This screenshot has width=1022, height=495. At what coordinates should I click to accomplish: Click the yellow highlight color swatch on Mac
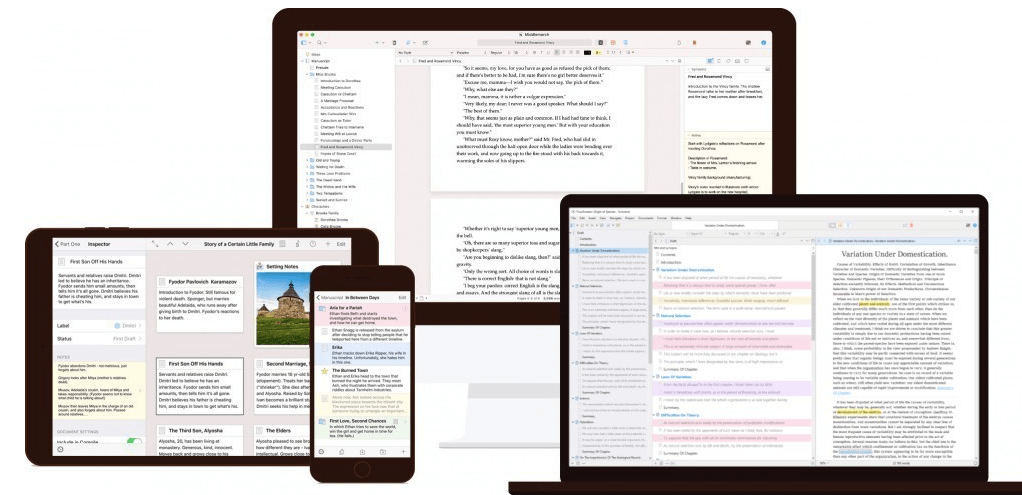[596, 52]
